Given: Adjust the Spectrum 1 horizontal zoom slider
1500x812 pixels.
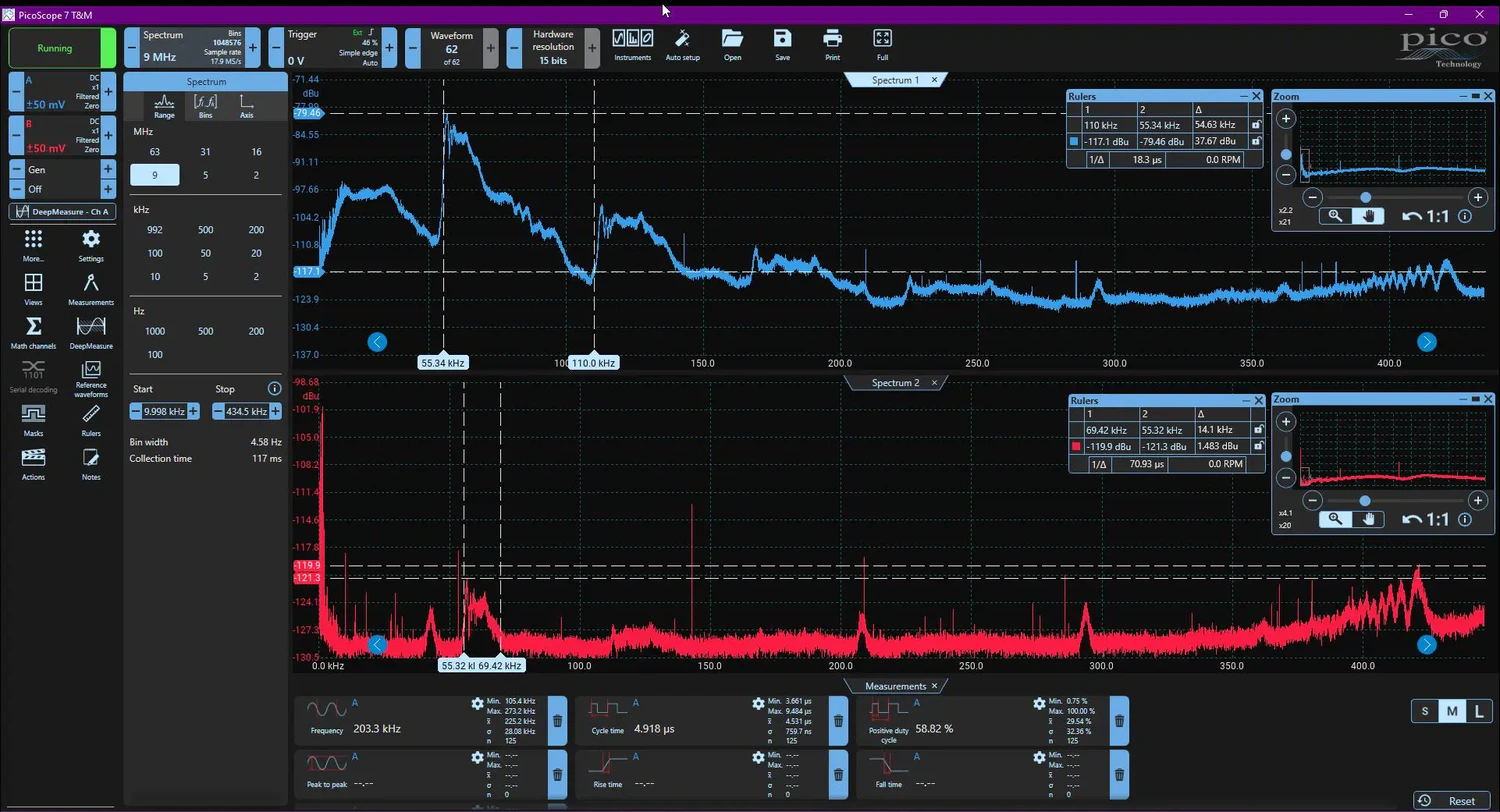Looking at the screenshot, I should tap(1365, 197).
